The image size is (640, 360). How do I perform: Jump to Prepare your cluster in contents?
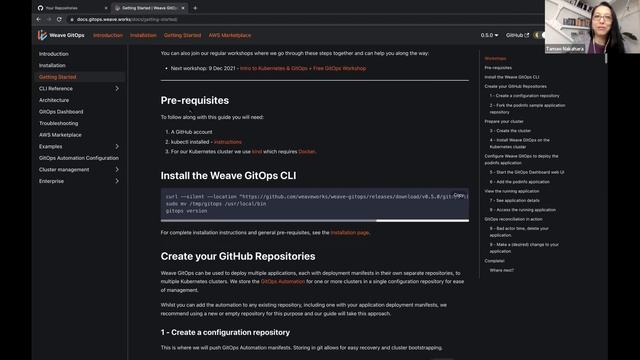coord(504,122)
